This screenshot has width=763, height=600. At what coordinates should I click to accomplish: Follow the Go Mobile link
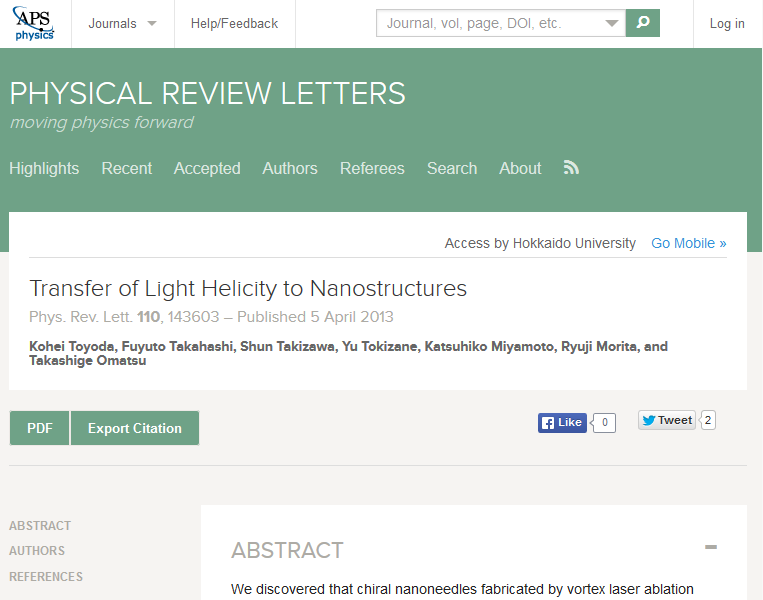tap(689, 243)
